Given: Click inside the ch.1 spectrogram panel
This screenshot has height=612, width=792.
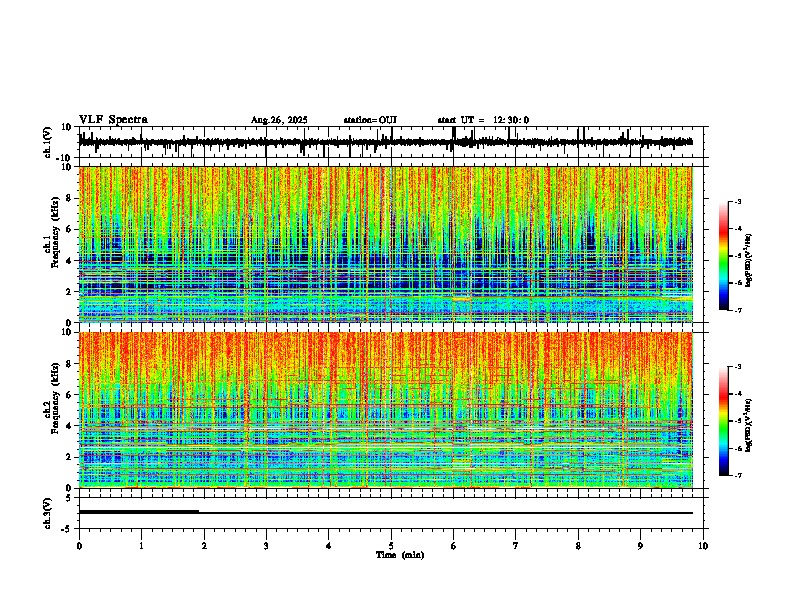Looking at the screenshot, I should point(385,244).
